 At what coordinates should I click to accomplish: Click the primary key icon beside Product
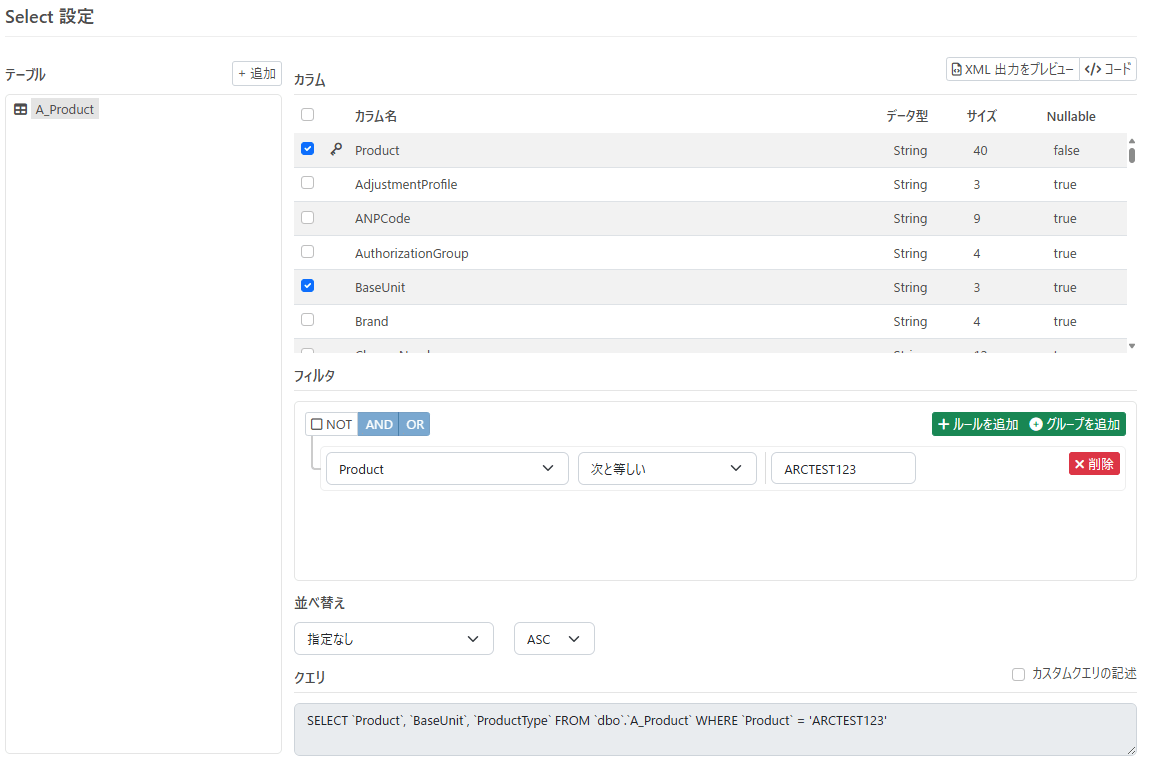(x=336, y=149)
